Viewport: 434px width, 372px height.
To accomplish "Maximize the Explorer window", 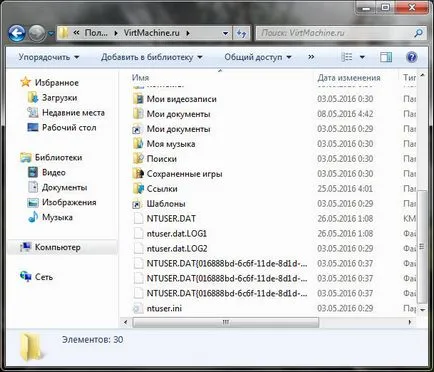I will 386,8.
